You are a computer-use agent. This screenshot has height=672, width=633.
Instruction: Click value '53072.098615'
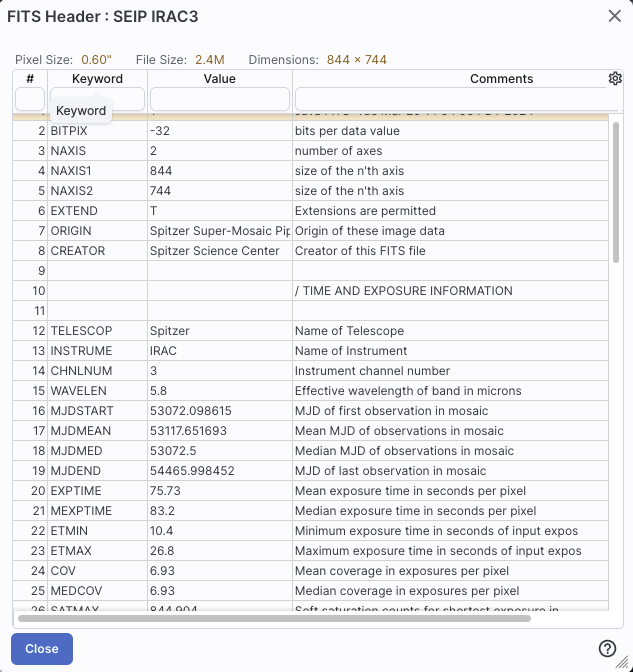point(190,411)
